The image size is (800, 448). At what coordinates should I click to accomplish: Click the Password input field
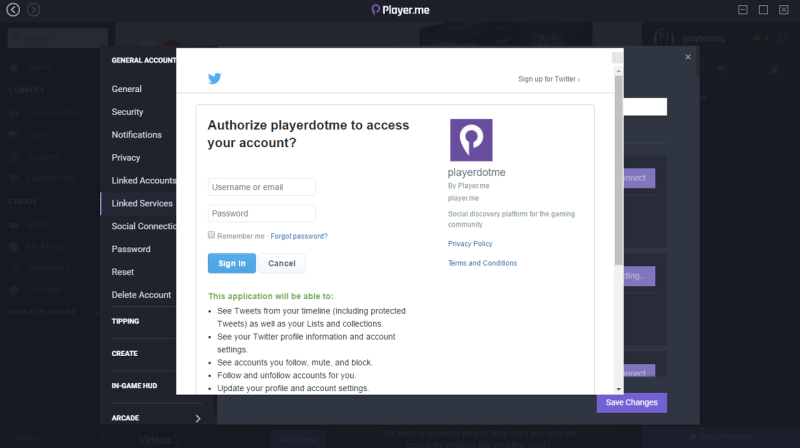coord(262,213)
